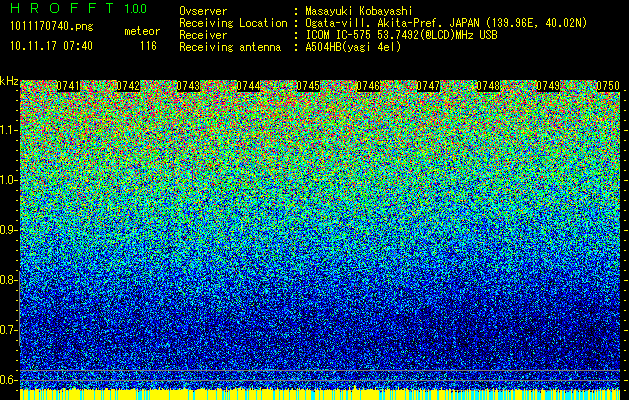Screen dimensions: 629x400
Task: Click the meteor label
Action: [142, 31]
